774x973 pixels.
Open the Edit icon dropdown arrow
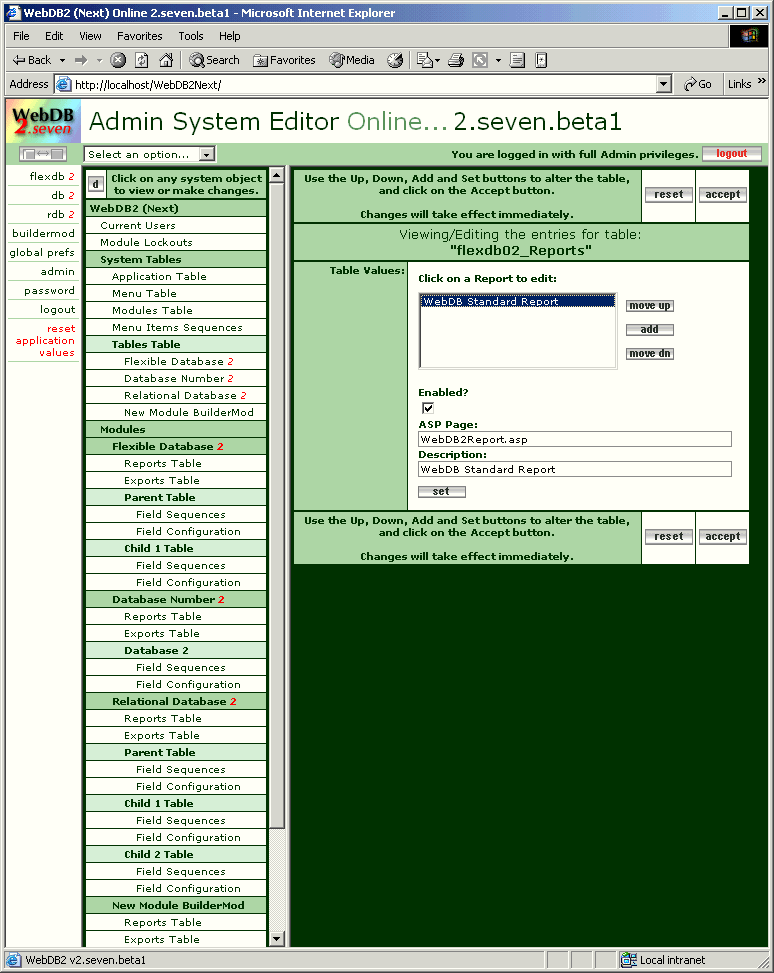click(x=498, y=60)
